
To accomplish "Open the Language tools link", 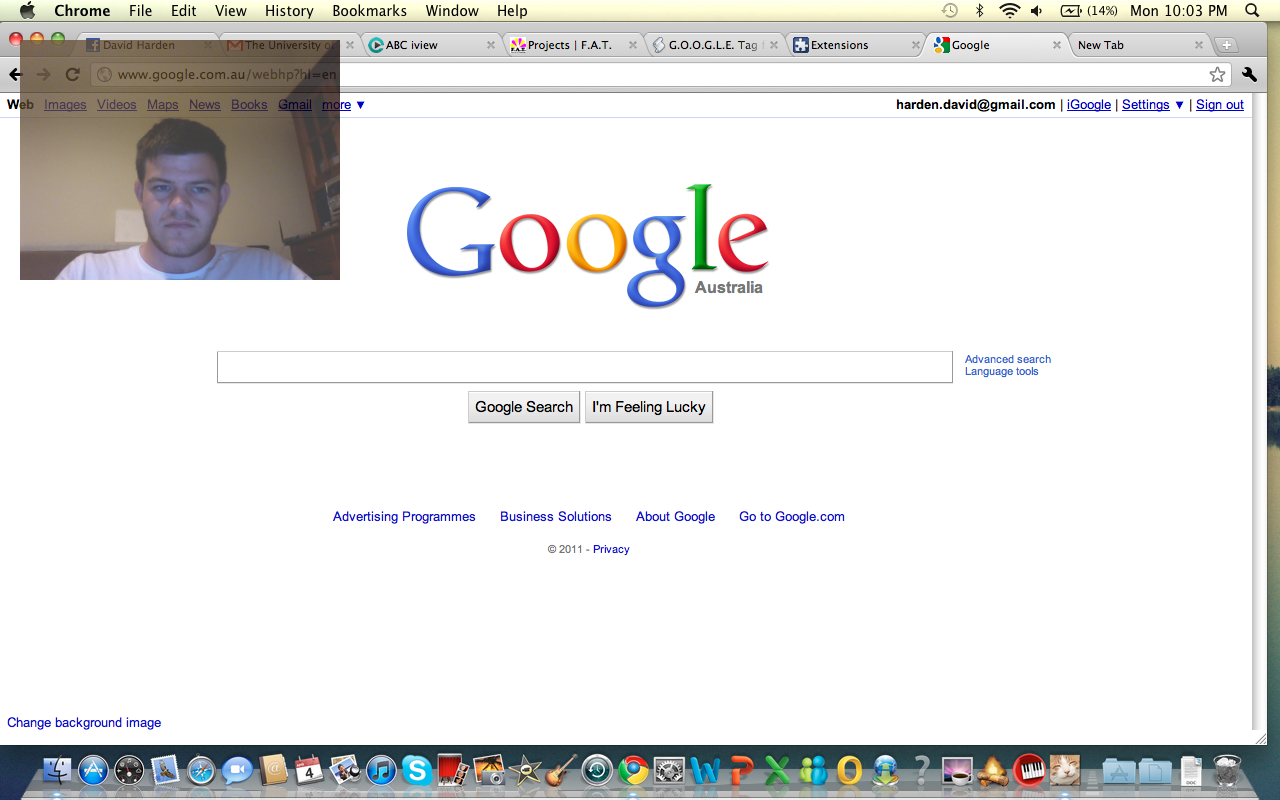I will point(1001,371).
